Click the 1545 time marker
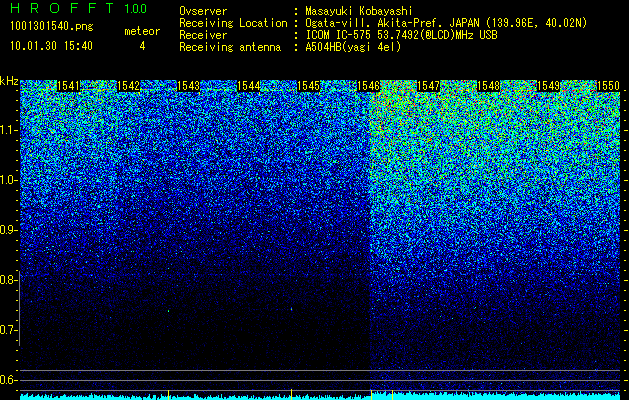This screenshot has width=629, height=400. pyautogui.click(x=308, y=86)
